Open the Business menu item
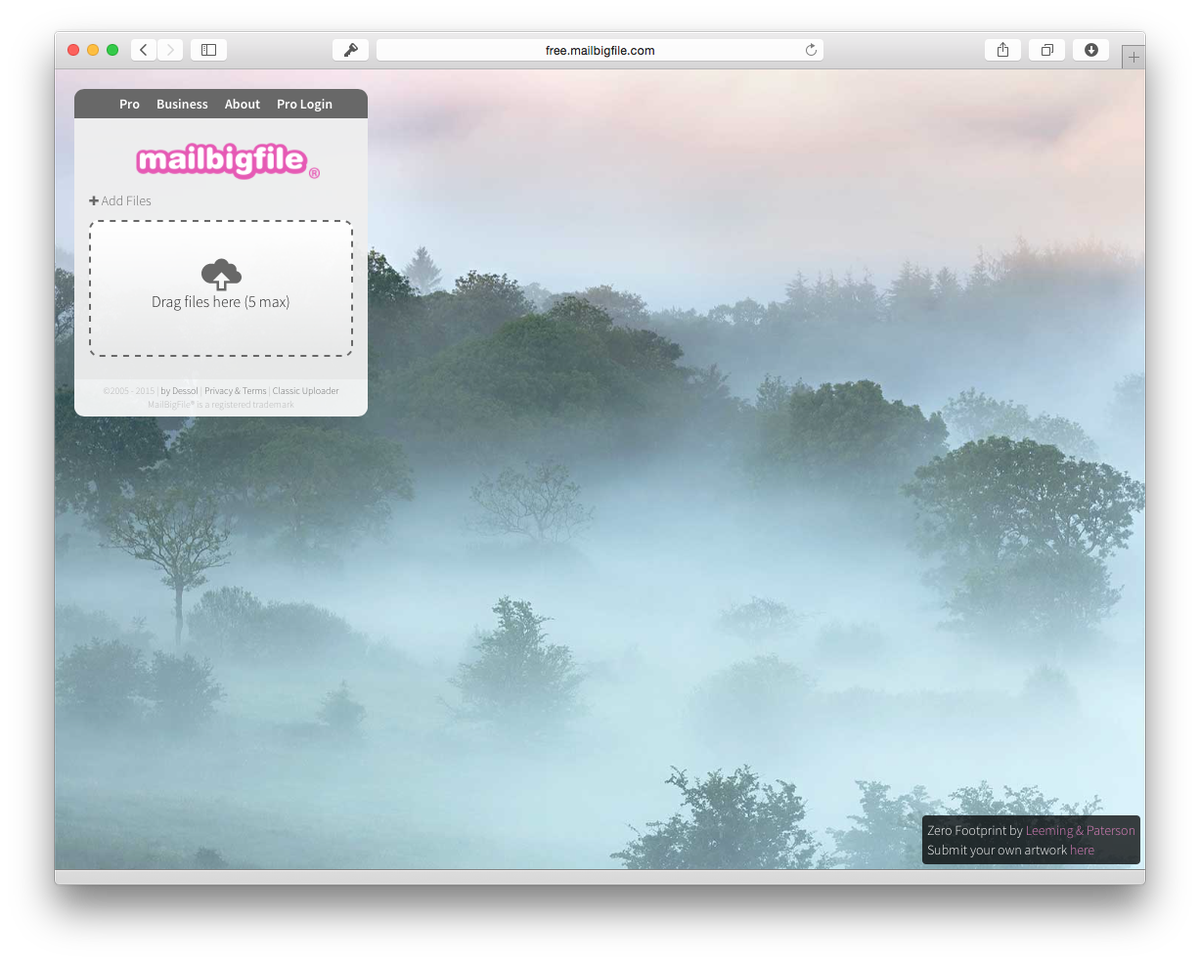Image resolution: width=1200 pixels, height=963 pixels. pos(182,103)
